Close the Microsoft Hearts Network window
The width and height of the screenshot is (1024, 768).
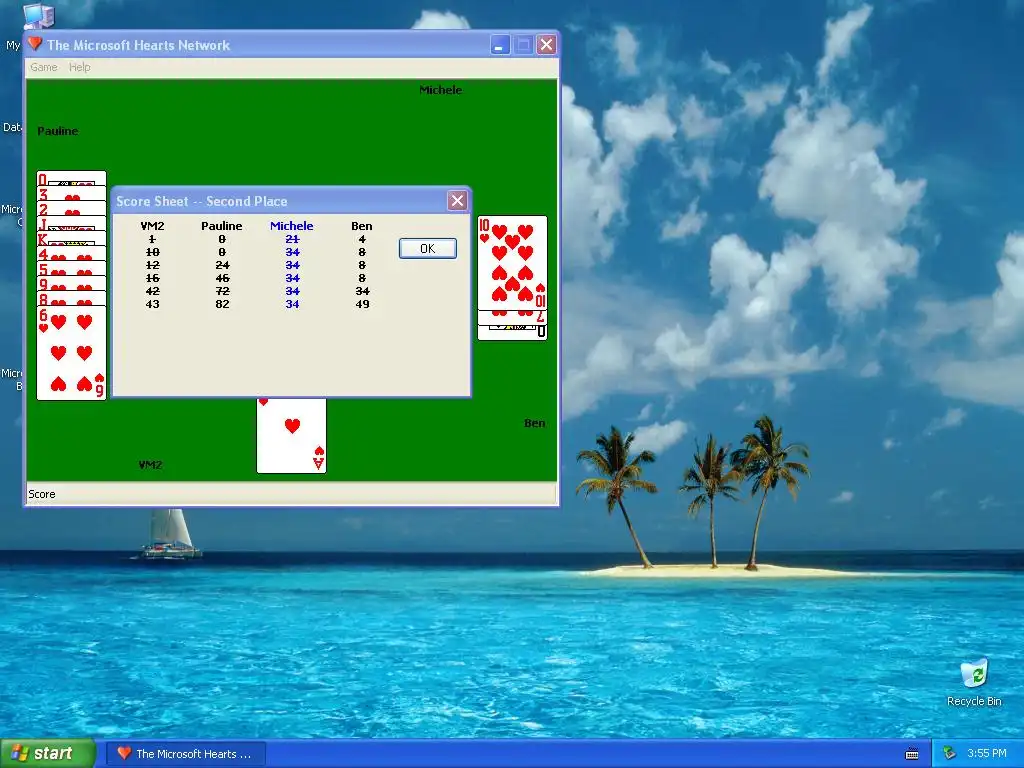point(547,44)
